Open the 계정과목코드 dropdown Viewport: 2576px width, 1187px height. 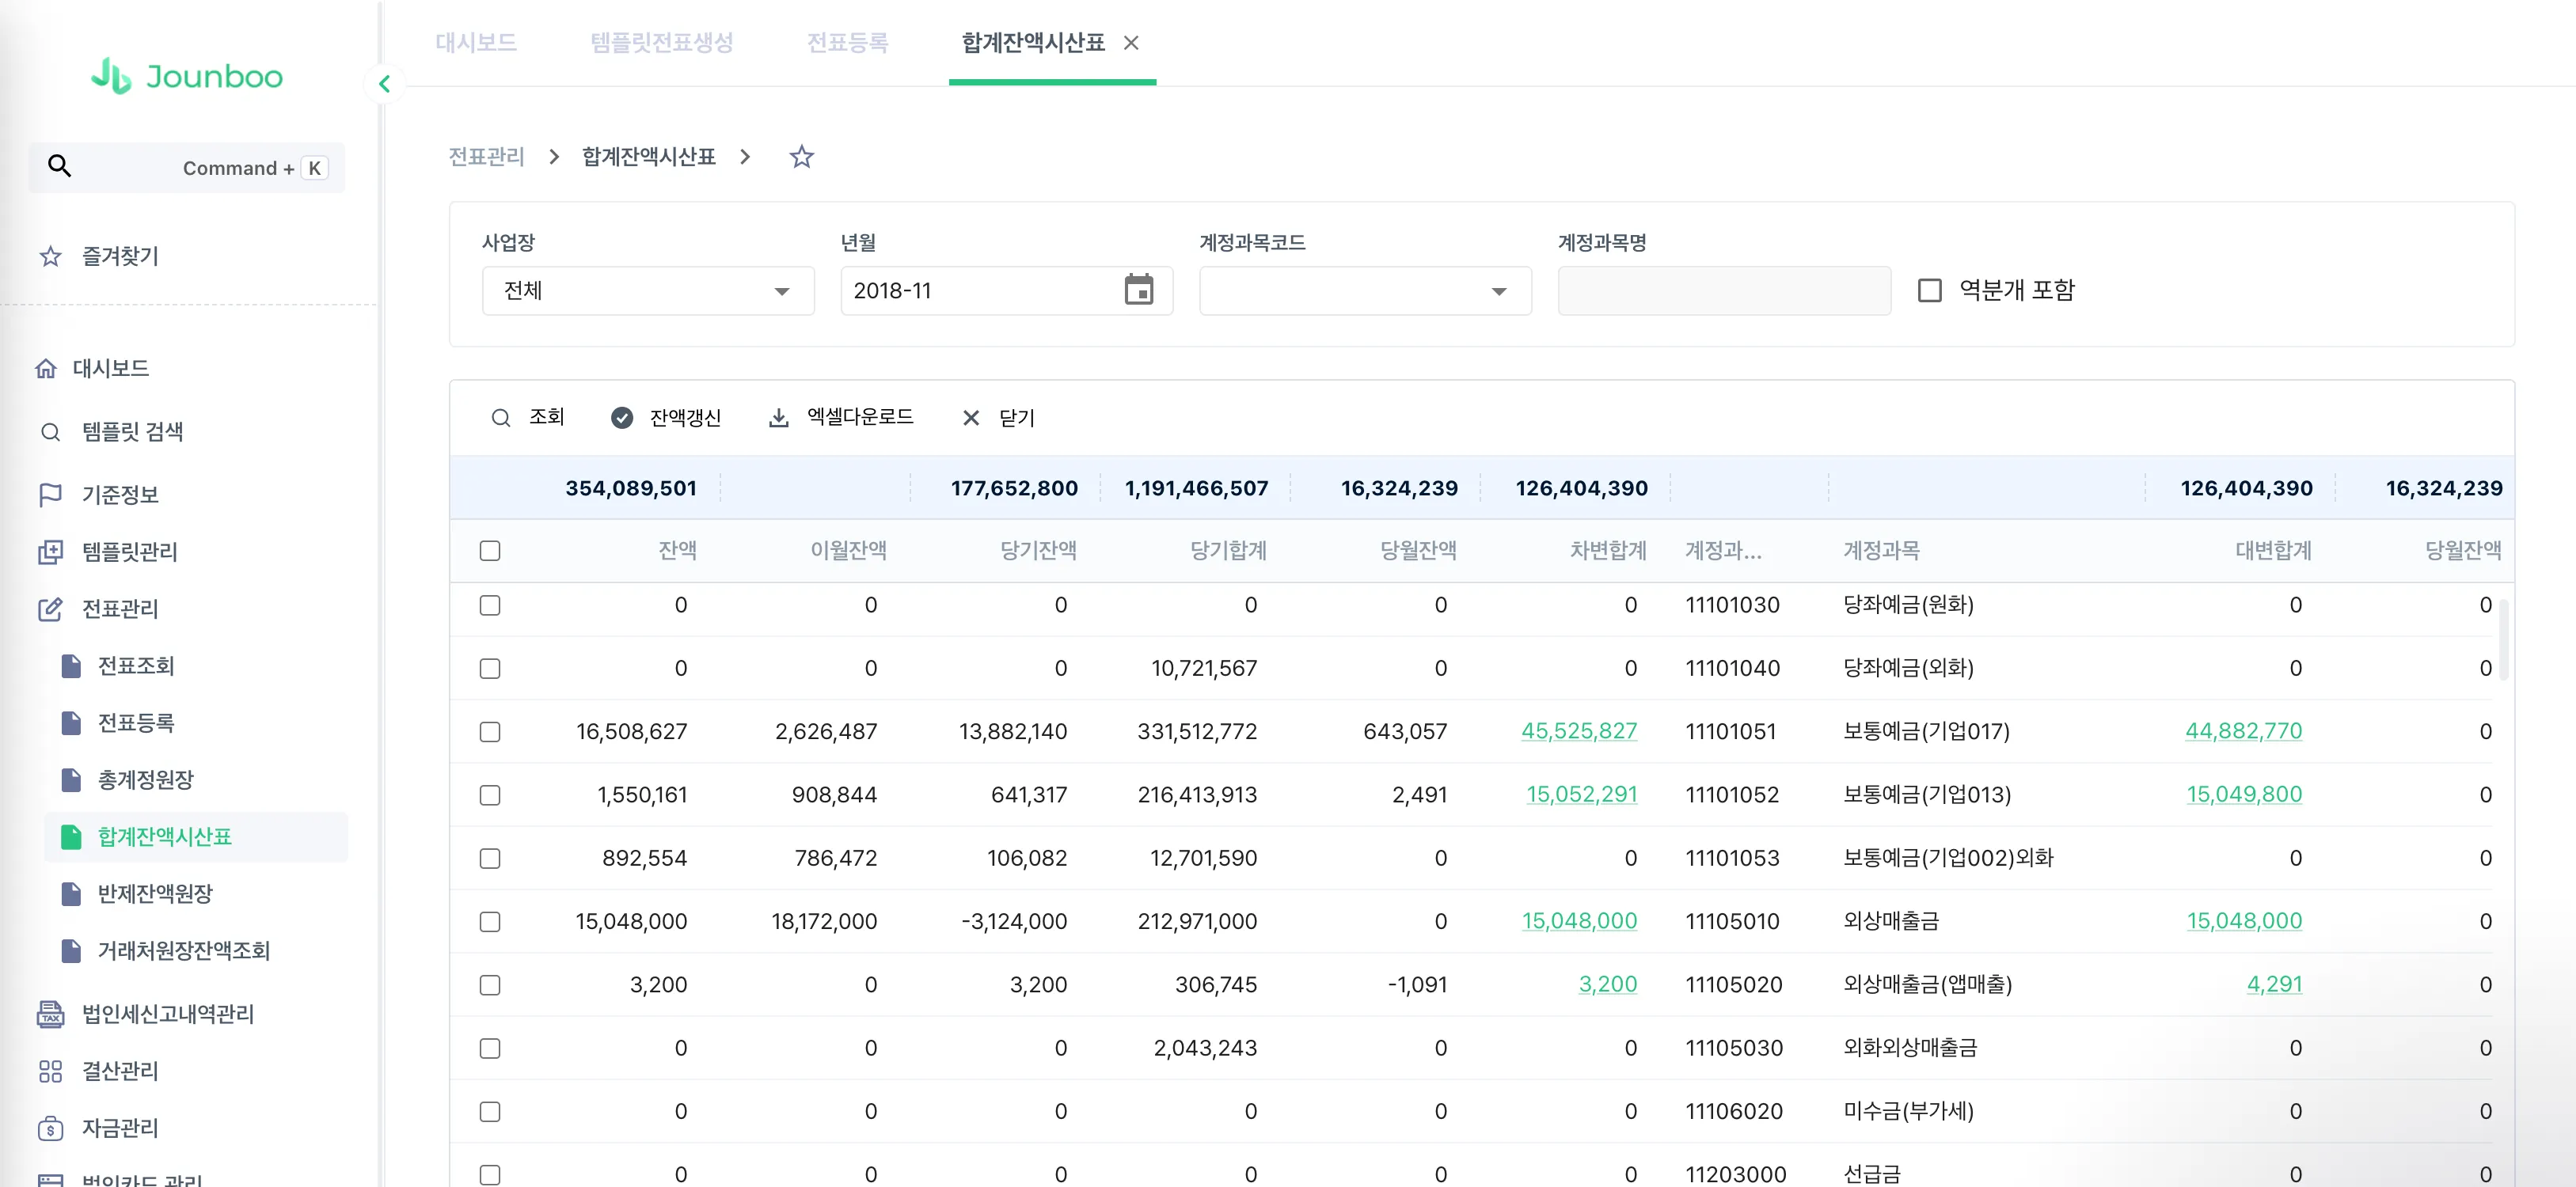[x=1365, y=291]
